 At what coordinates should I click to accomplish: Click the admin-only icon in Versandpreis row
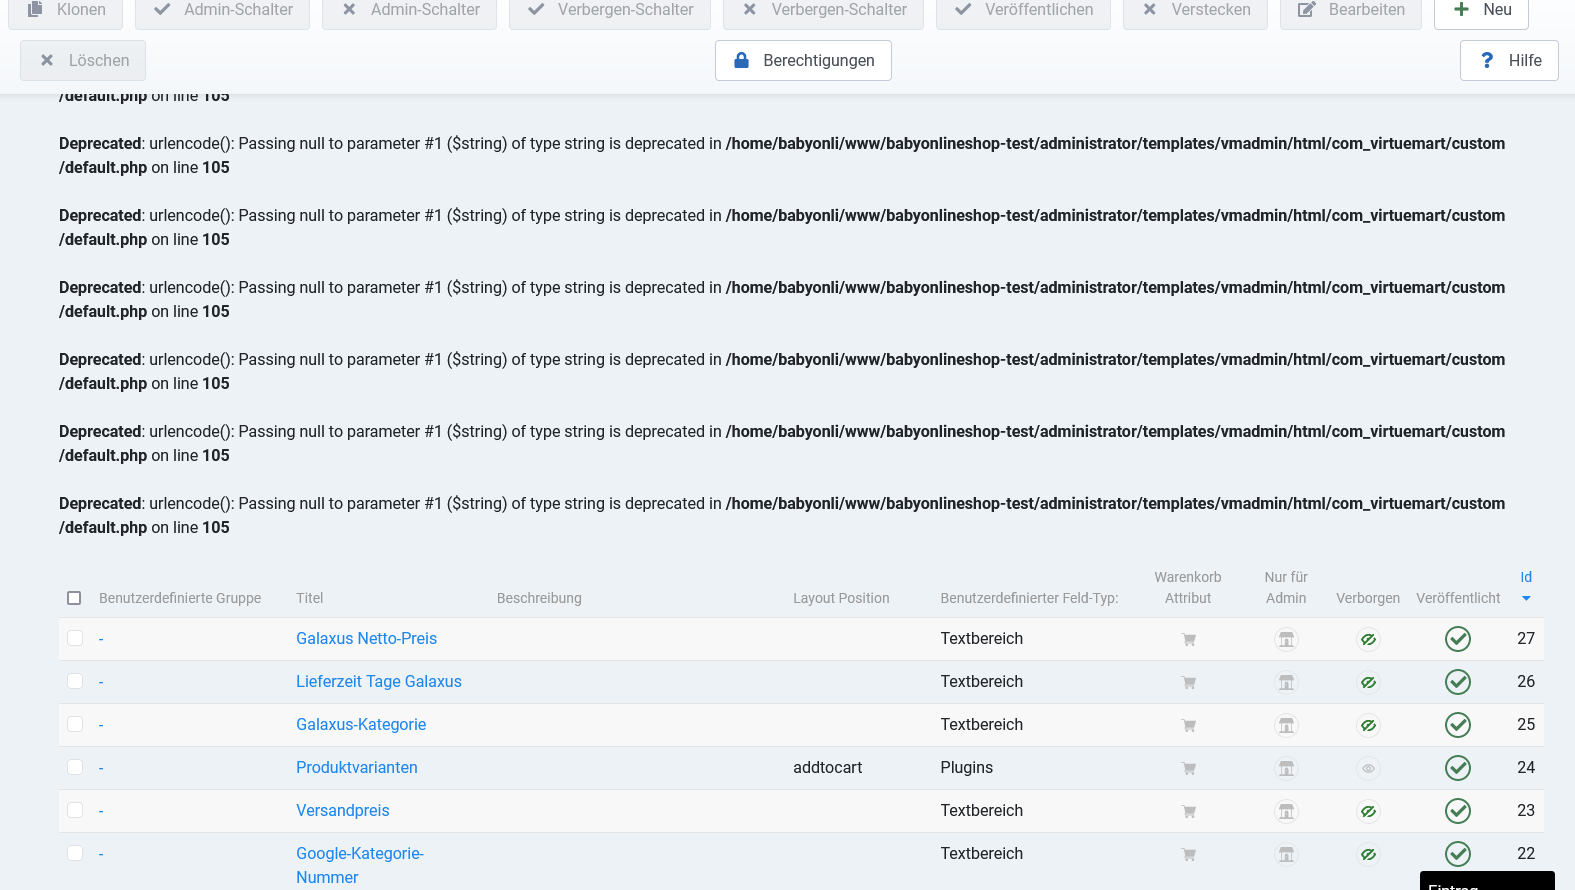pyautogui.click(x=1286, y=811)
